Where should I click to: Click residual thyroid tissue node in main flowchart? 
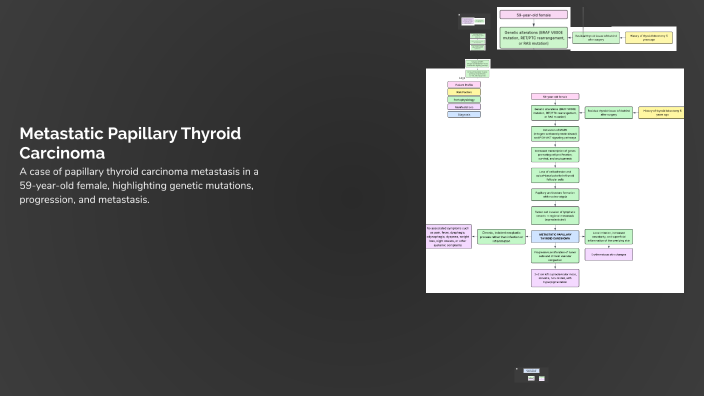tap(608, 112)
